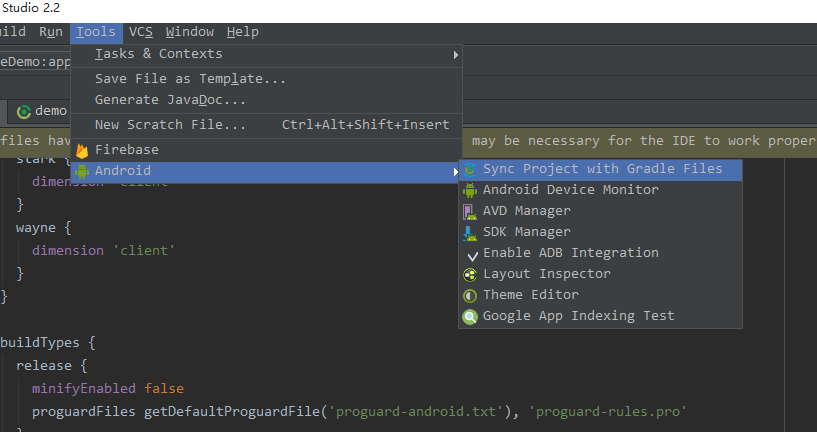This screenshot has height=432, width=817.
Task: Open the Run menu
Action: pos(51,32)
